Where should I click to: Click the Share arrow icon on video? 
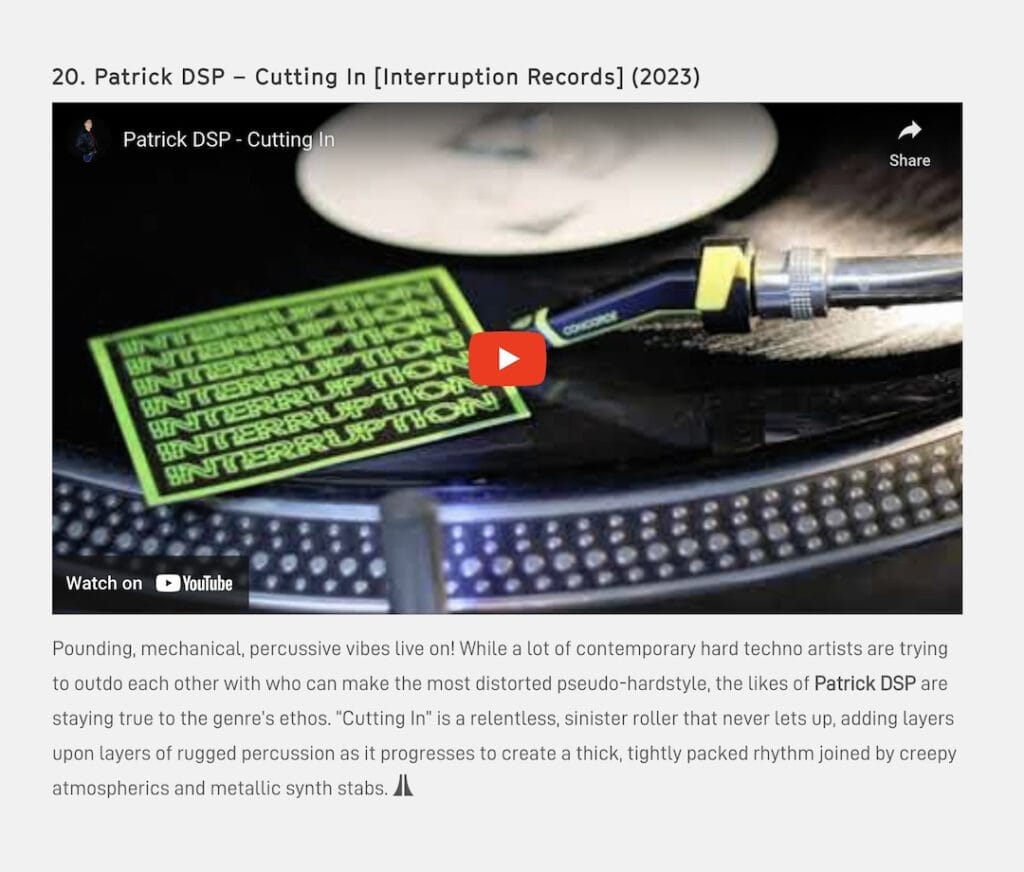pos(909,131)
